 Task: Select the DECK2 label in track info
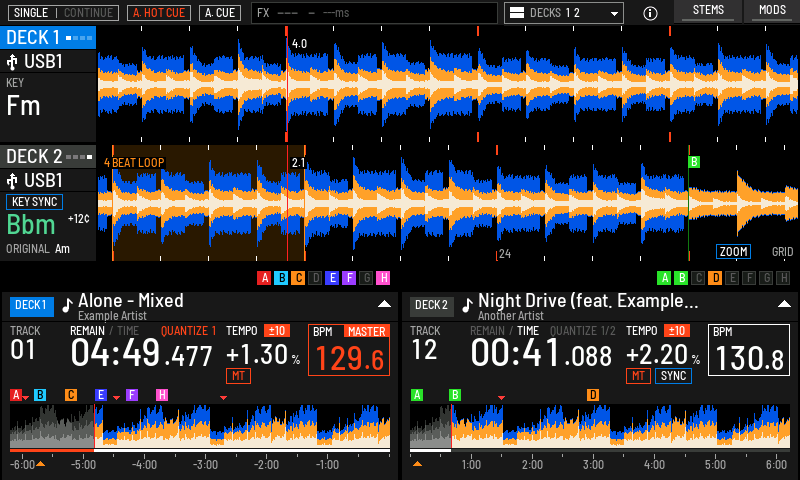(x=431, y=306)
